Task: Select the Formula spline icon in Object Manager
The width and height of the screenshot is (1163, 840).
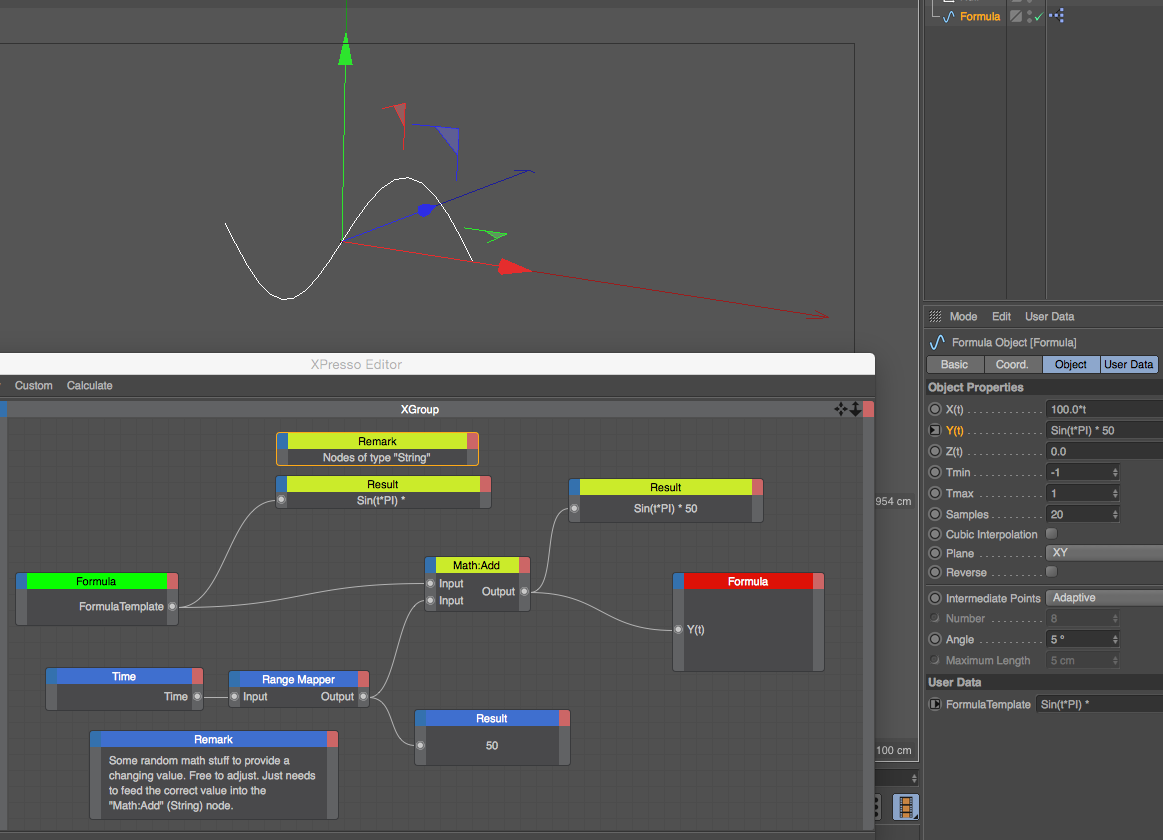Action: pyautogui.click(x=948, y=15)
